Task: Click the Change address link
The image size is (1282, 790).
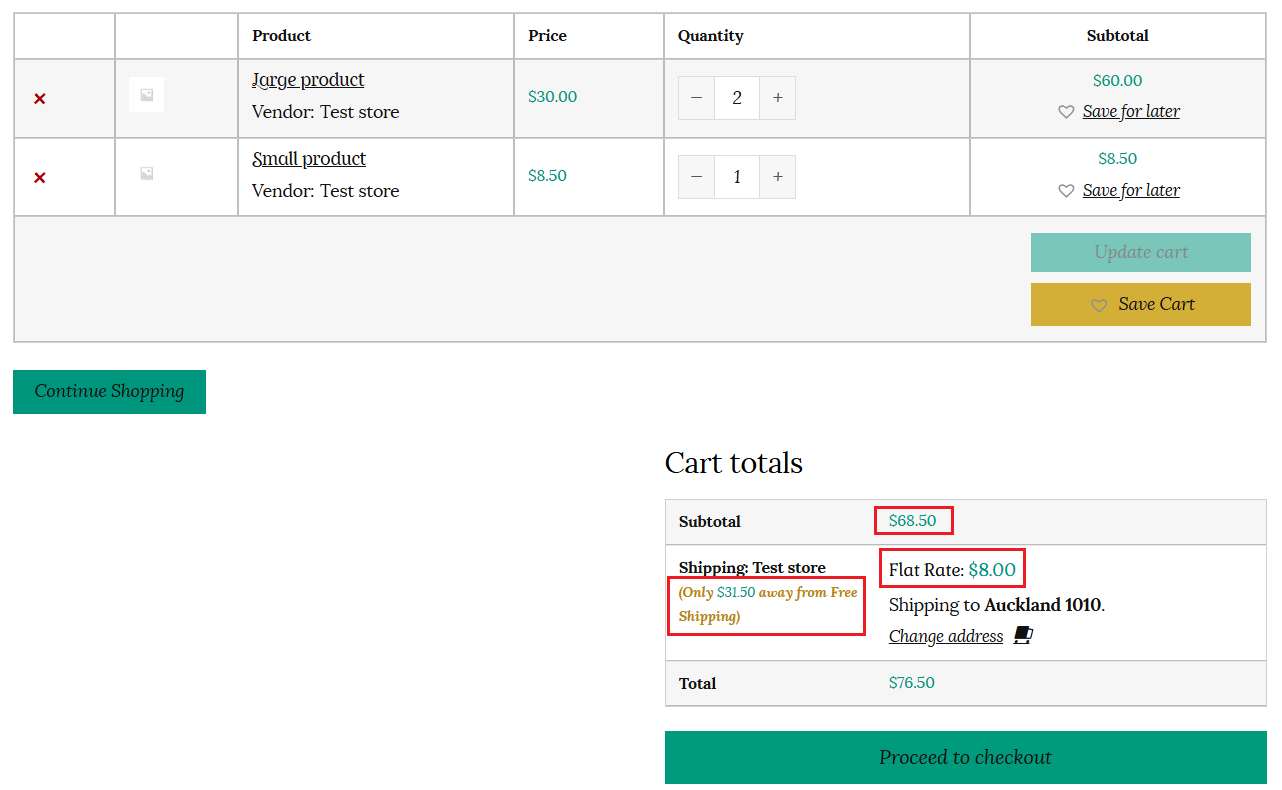Action: point(946,636)
